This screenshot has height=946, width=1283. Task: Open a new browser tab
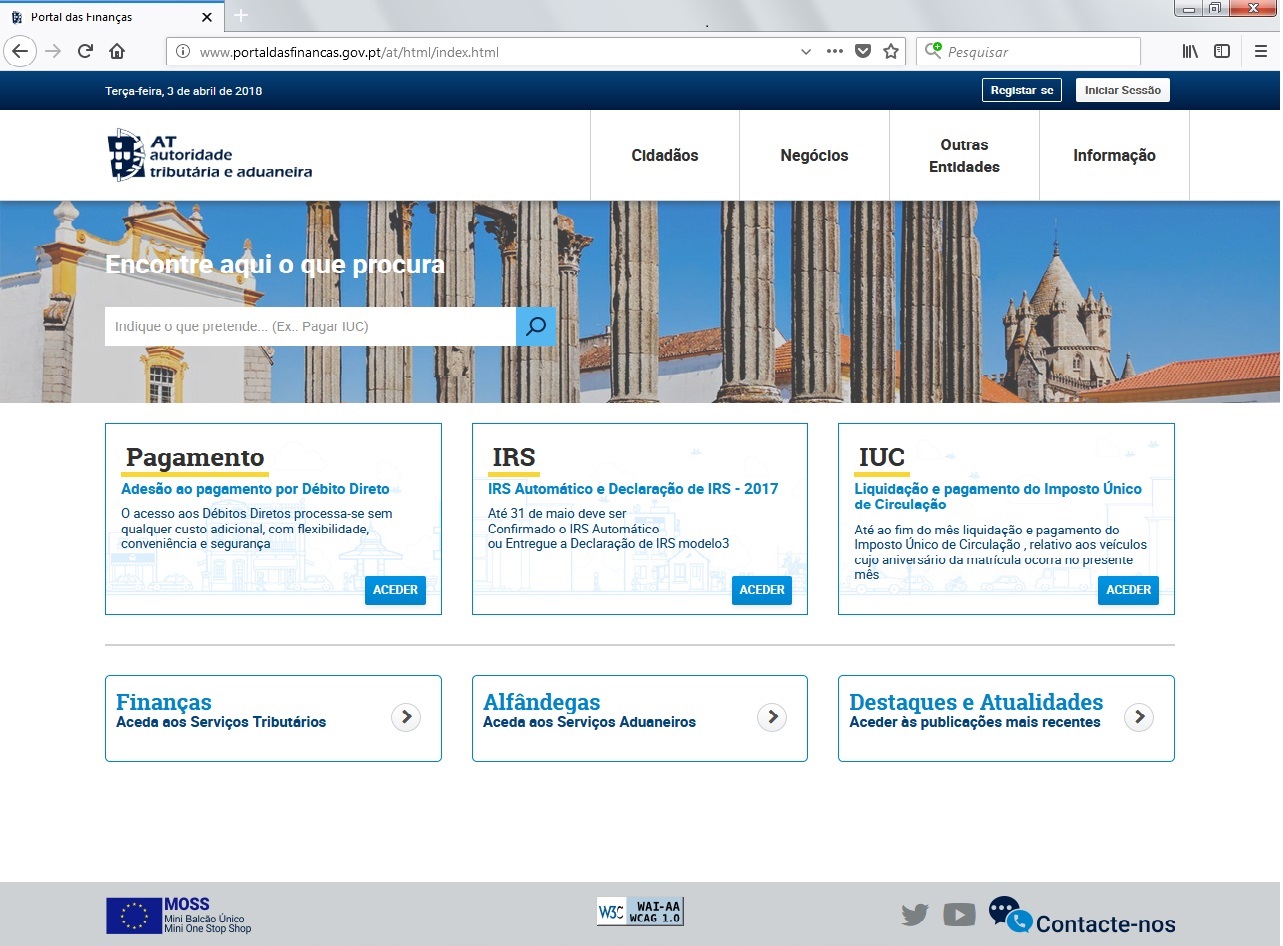click(241, 16)
